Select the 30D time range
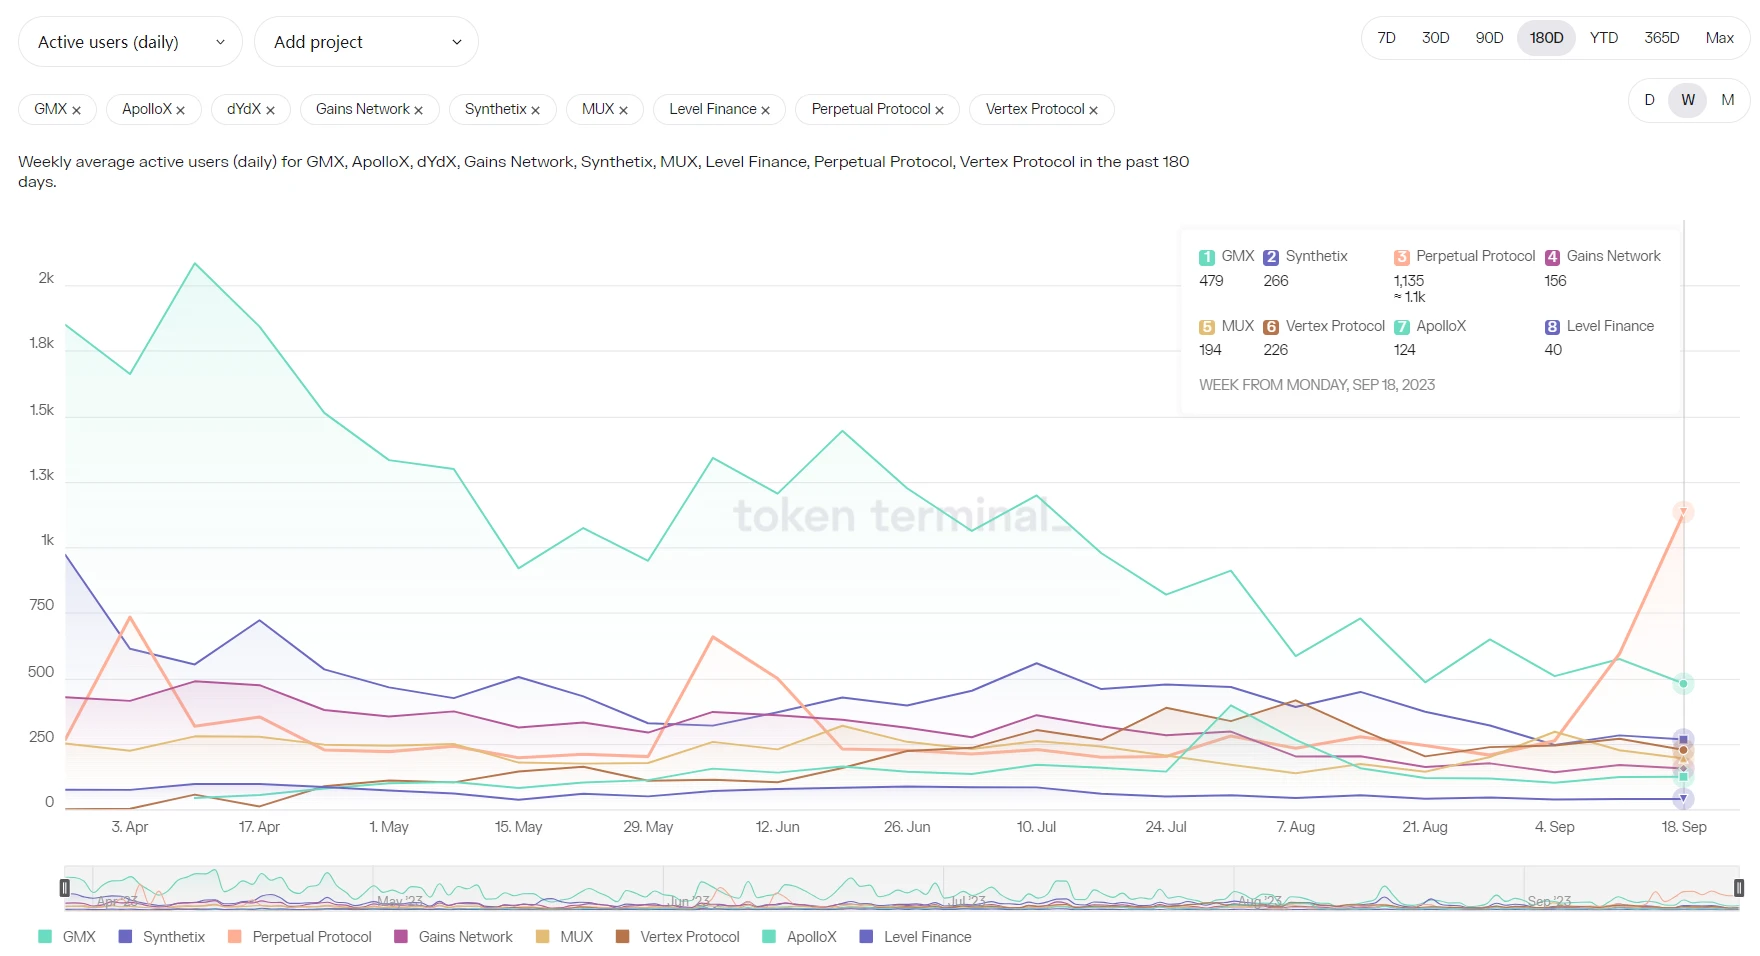The width and height of the screenshot is (1760, 956). tap(1435, 38)
